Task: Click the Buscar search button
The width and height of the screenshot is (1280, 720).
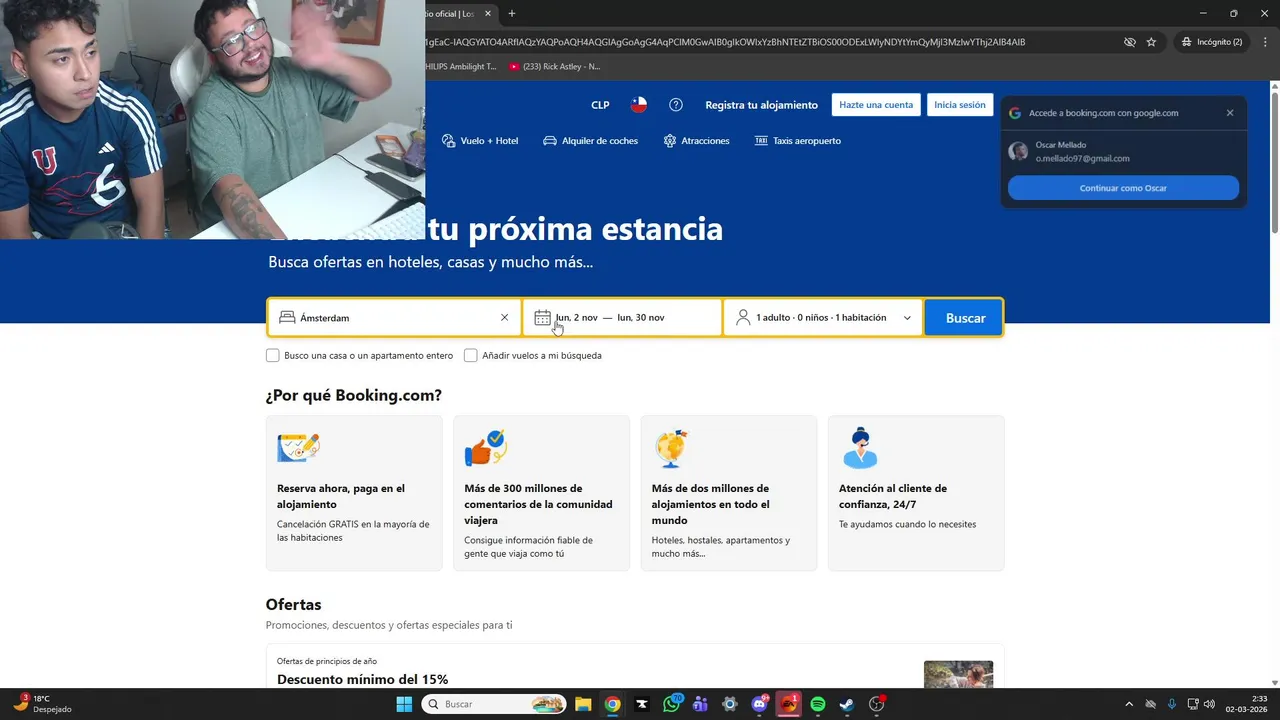Action: 964,318
